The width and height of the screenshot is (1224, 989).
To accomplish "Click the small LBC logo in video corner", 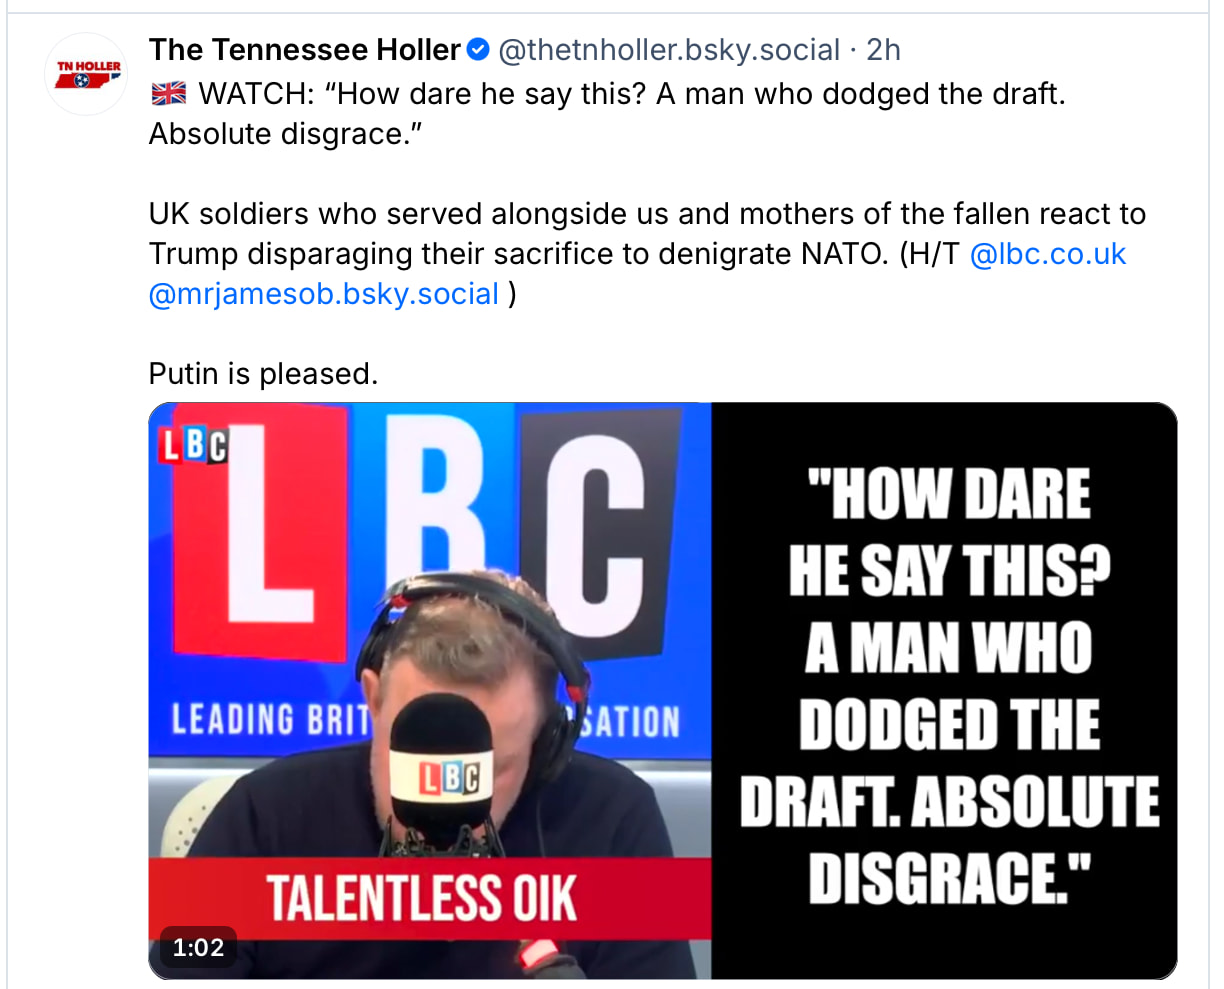I will click(x=193, y=446).
